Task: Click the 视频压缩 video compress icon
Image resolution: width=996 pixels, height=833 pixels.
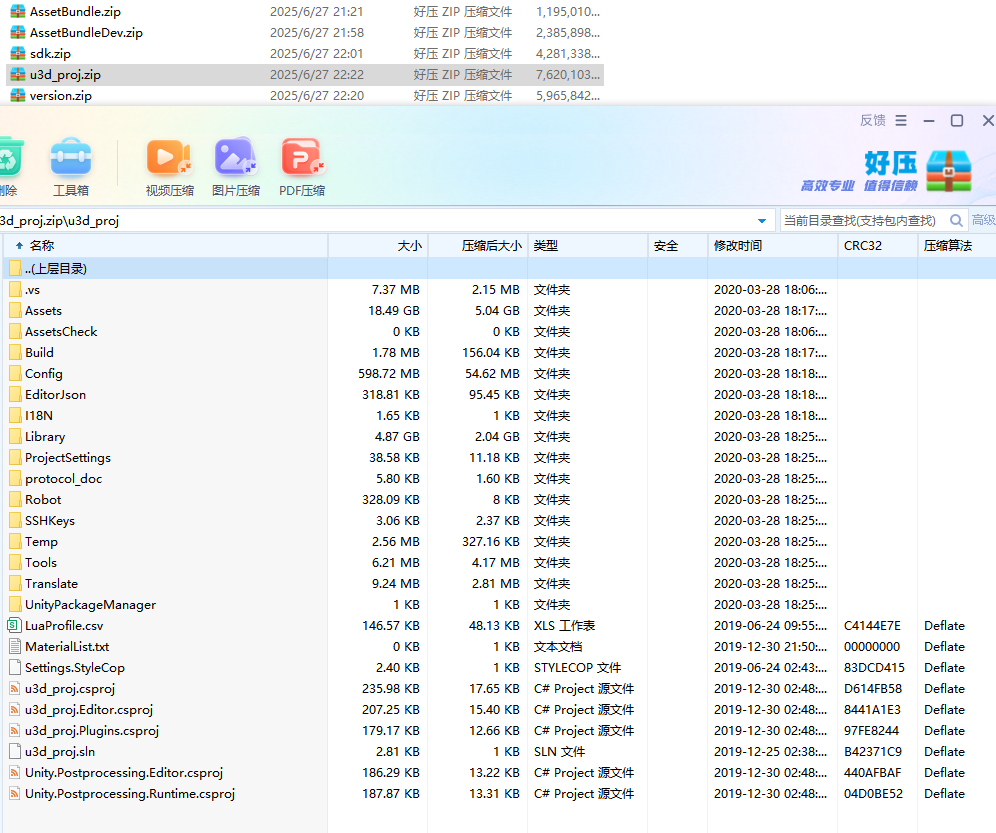Action: coord(169,160)
